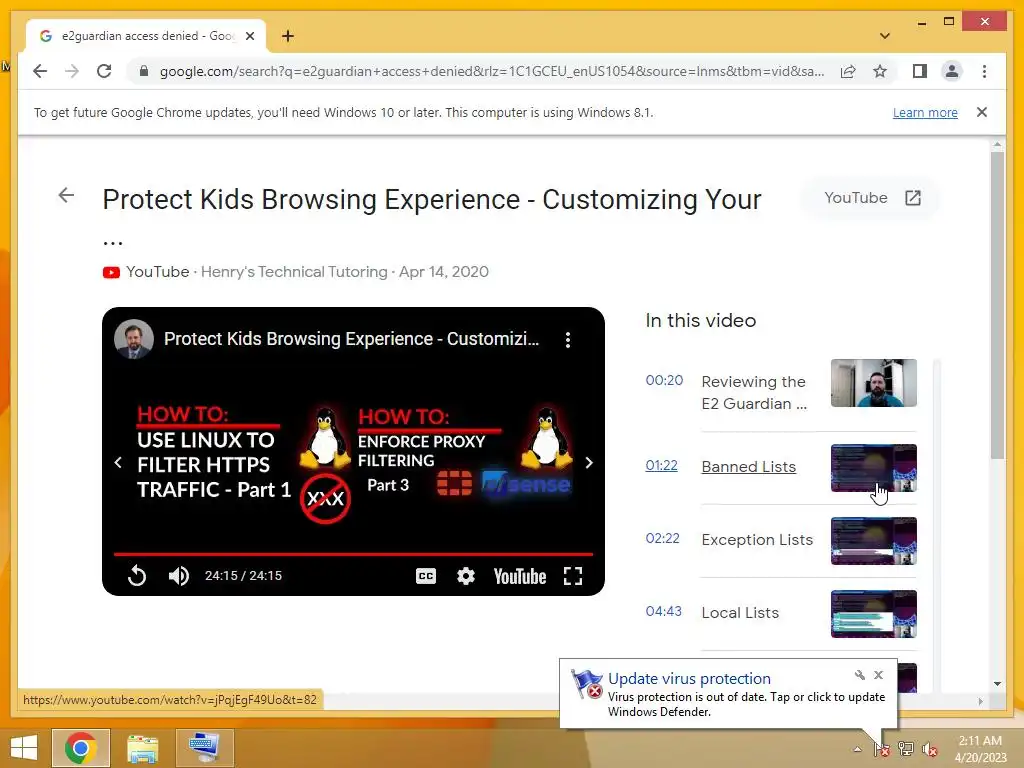
Task: Dismiss the Chrome update info bar
Action: 982,112
